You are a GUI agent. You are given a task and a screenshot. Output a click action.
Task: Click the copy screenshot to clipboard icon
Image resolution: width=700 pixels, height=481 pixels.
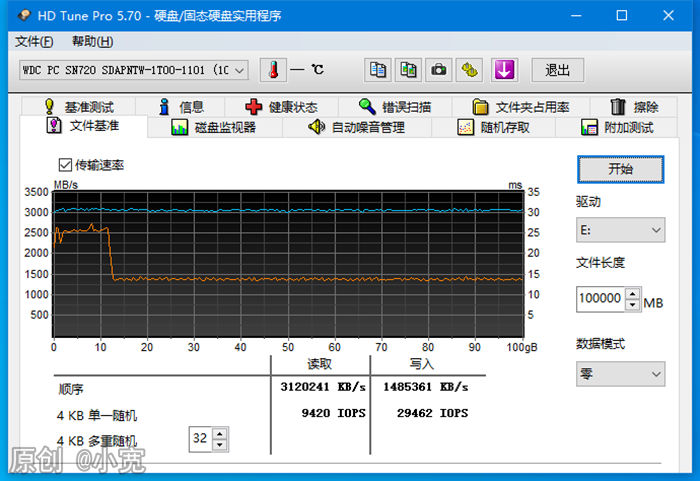pyautogui.click(x=408, y=70)
